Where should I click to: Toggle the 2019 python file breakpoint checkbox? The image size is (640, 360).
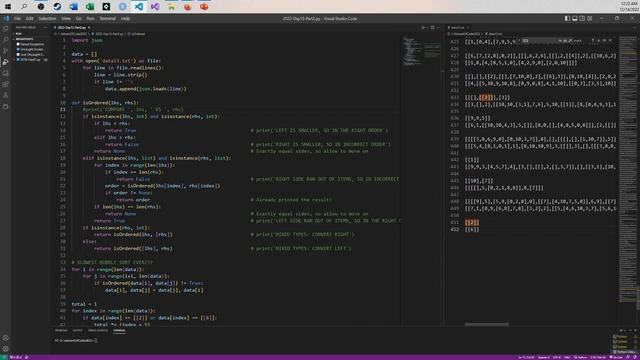[18, 60]
